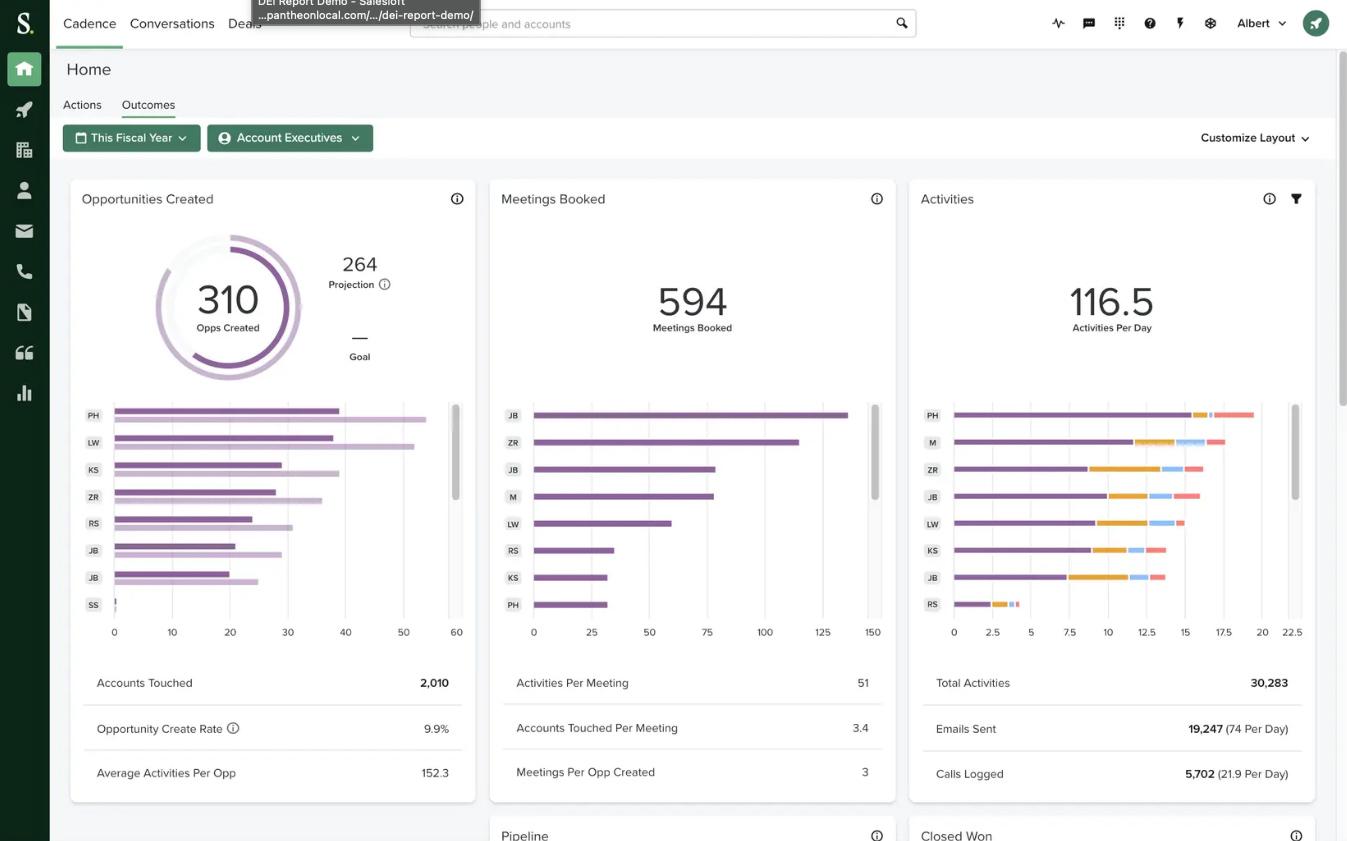
Task: Click the search magnifier icon
Action: pos(902,23)
